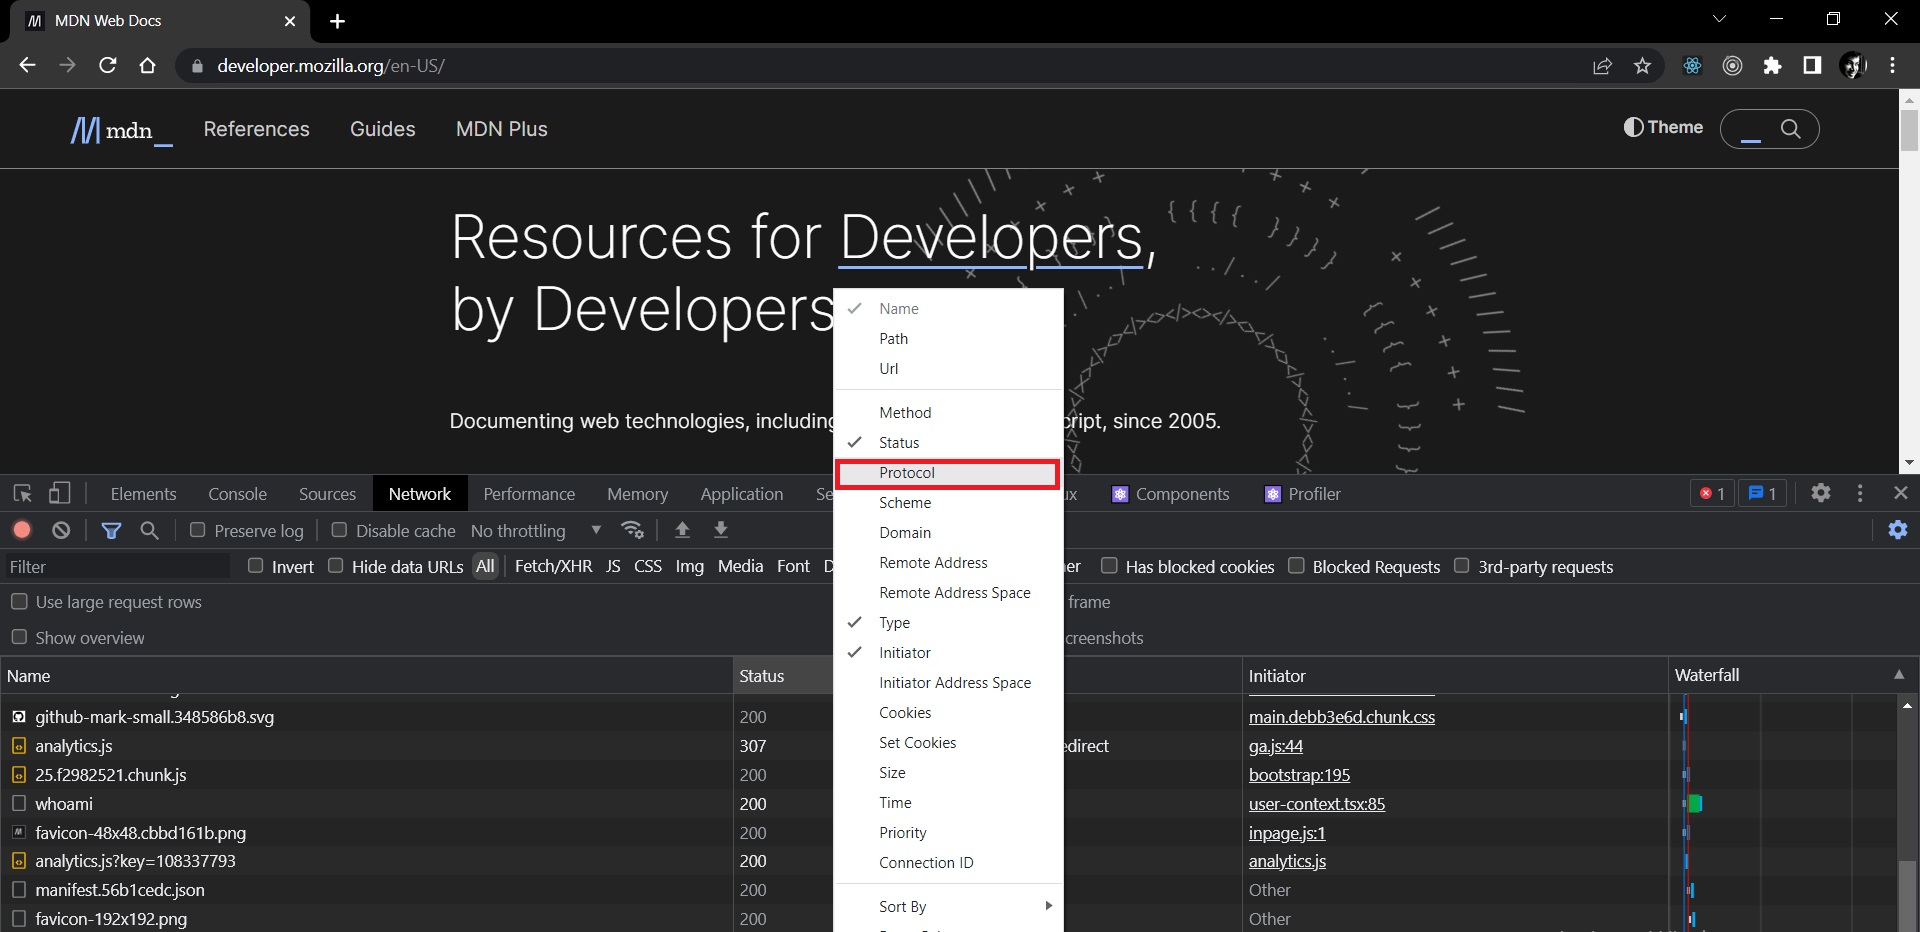Expand the Sort By submenu

point(948,906)
